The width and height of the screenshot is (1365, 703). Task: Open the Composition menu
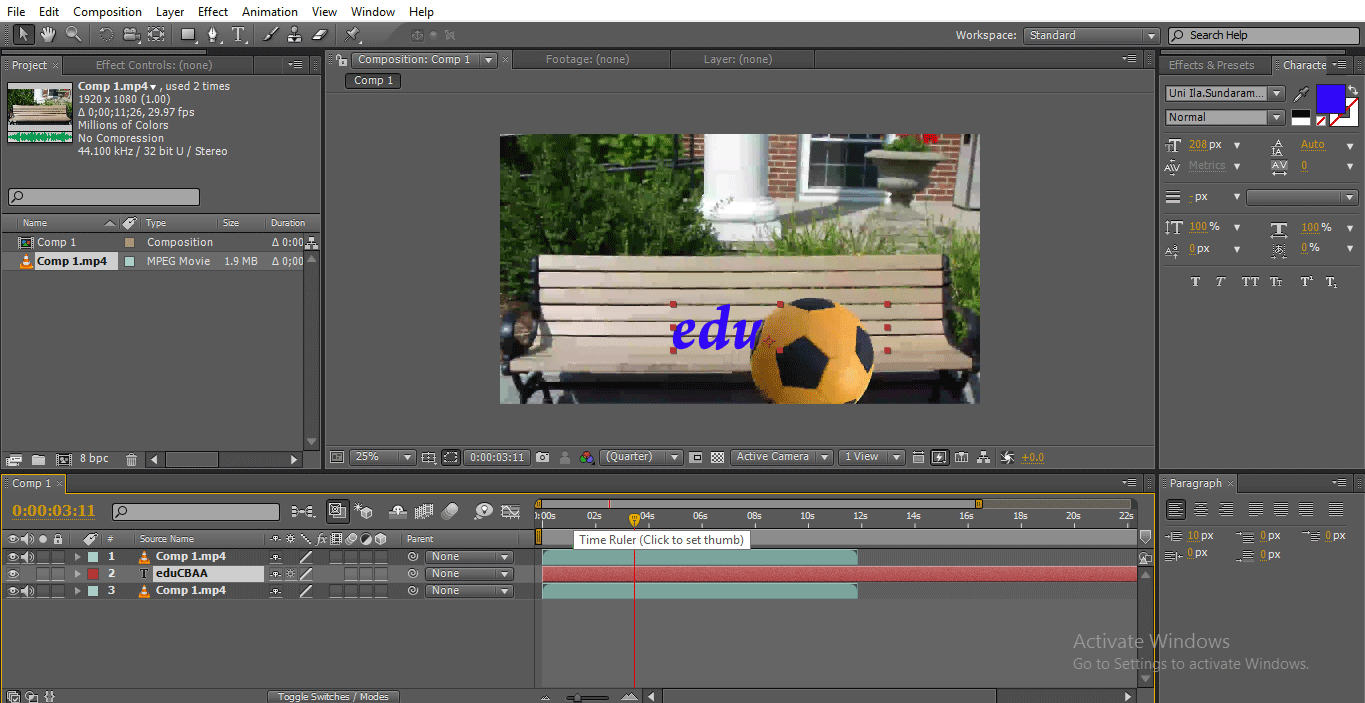pos(107,12)
